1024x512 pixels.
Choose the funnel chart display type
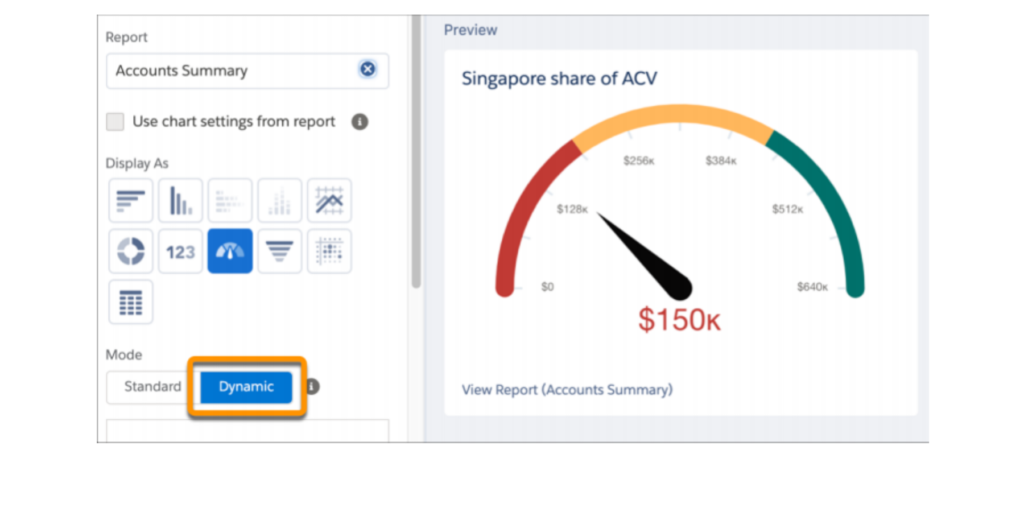[x=280, y=251]
